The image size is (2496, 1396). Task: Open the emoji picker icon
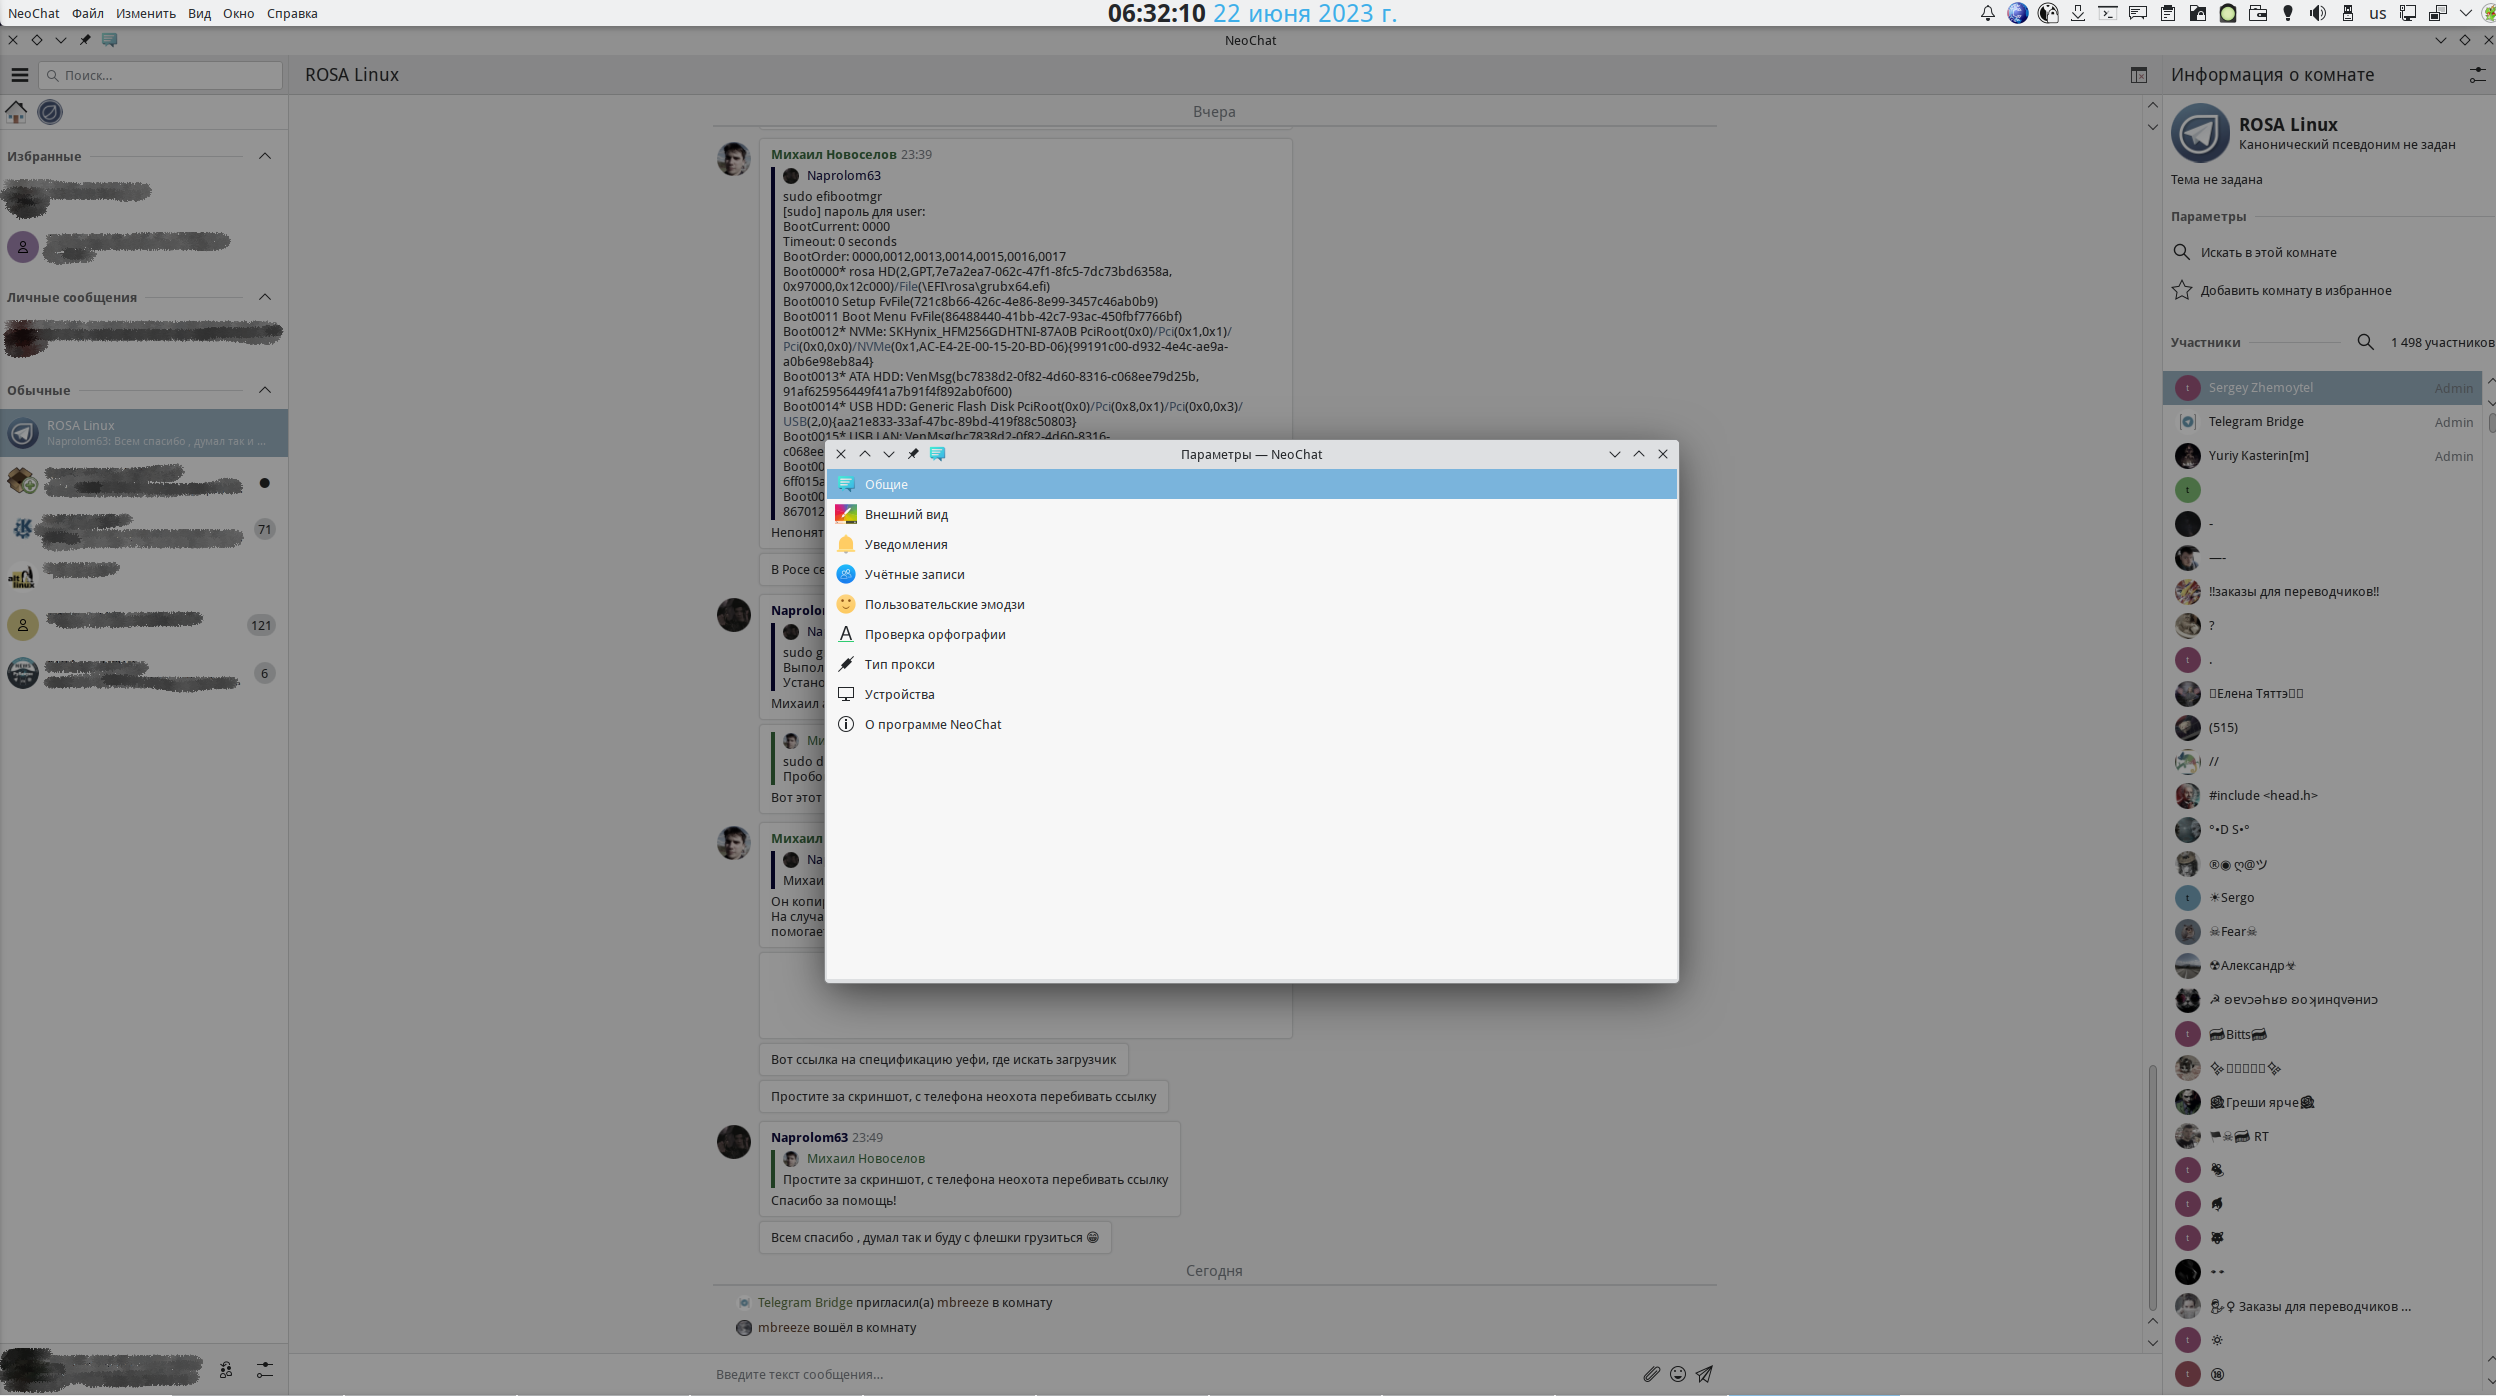click(1678, 1374)
